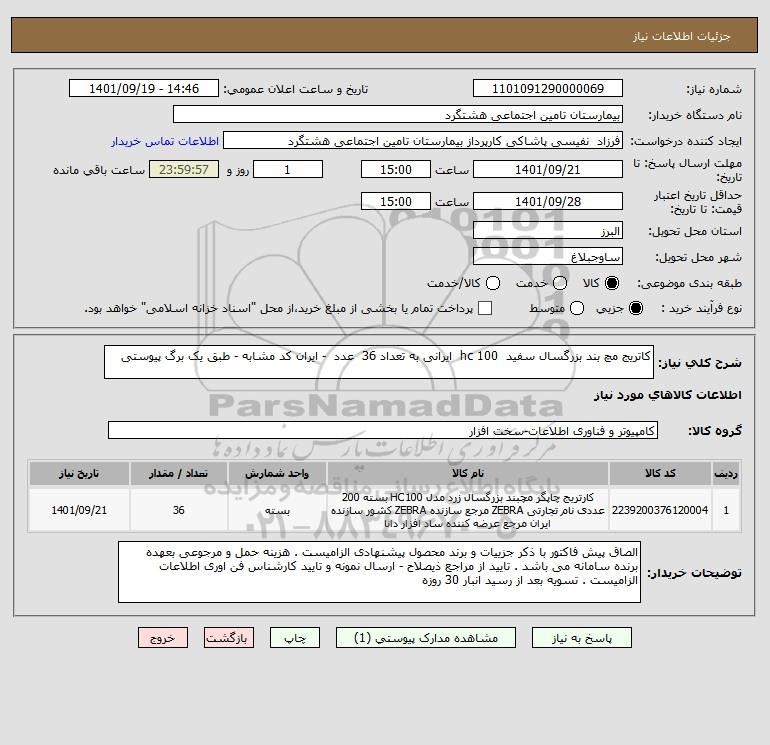Image resolution: width=770 pixels, height=745 pixels.
Task: Click the توضیحات خریدار label
Action: click(694, 573)
